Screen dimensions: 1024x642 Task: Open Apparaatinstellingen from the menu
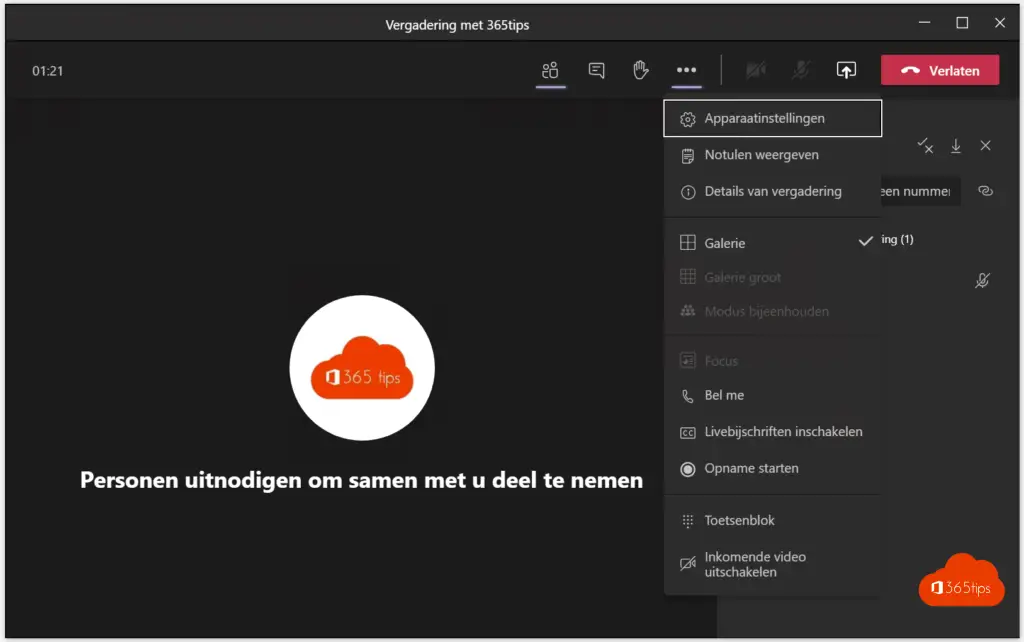(764, 118)
